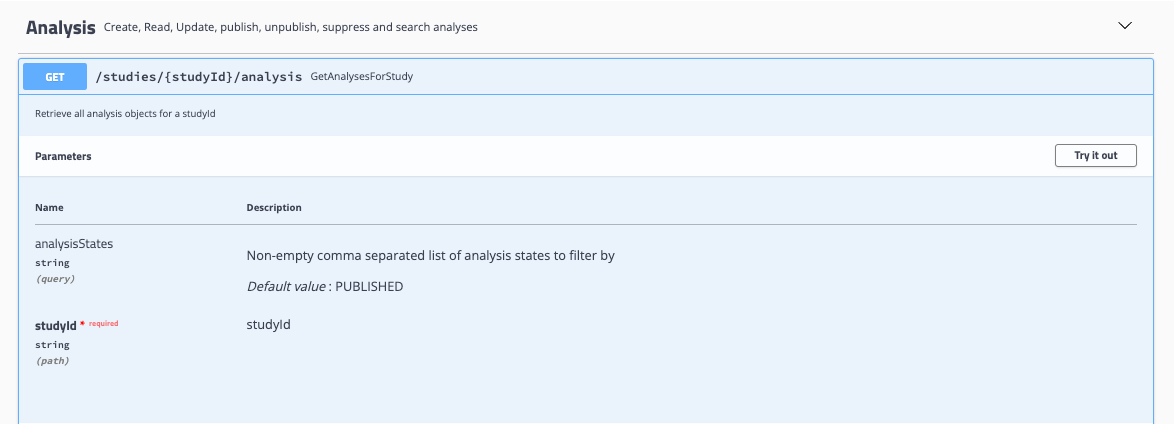Image resolution: width=1174 pixels, height=424 pixels.
Task: Click the Analysis section heading
Action: (x=61, y=27)
